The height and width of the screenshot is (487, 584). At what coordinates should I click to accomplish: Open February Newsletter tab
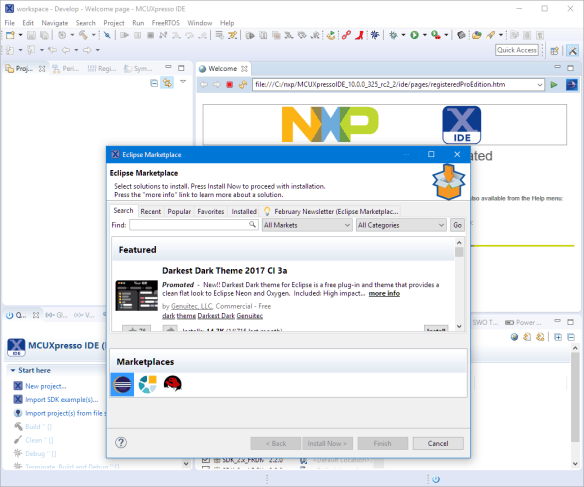point(331,211)
